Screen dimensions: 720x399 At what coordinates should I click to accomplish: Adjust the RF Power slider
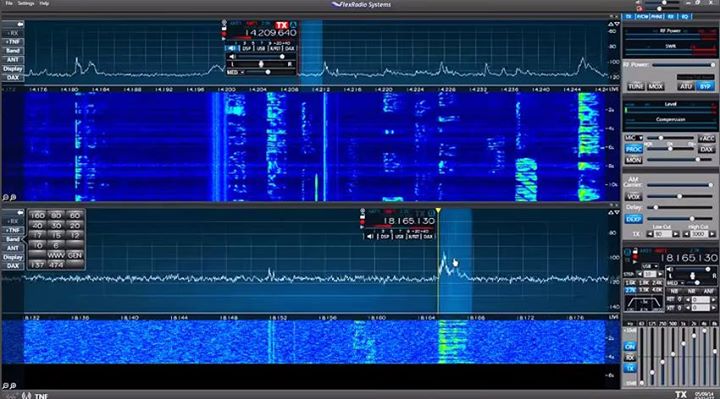tap(683, 65)
